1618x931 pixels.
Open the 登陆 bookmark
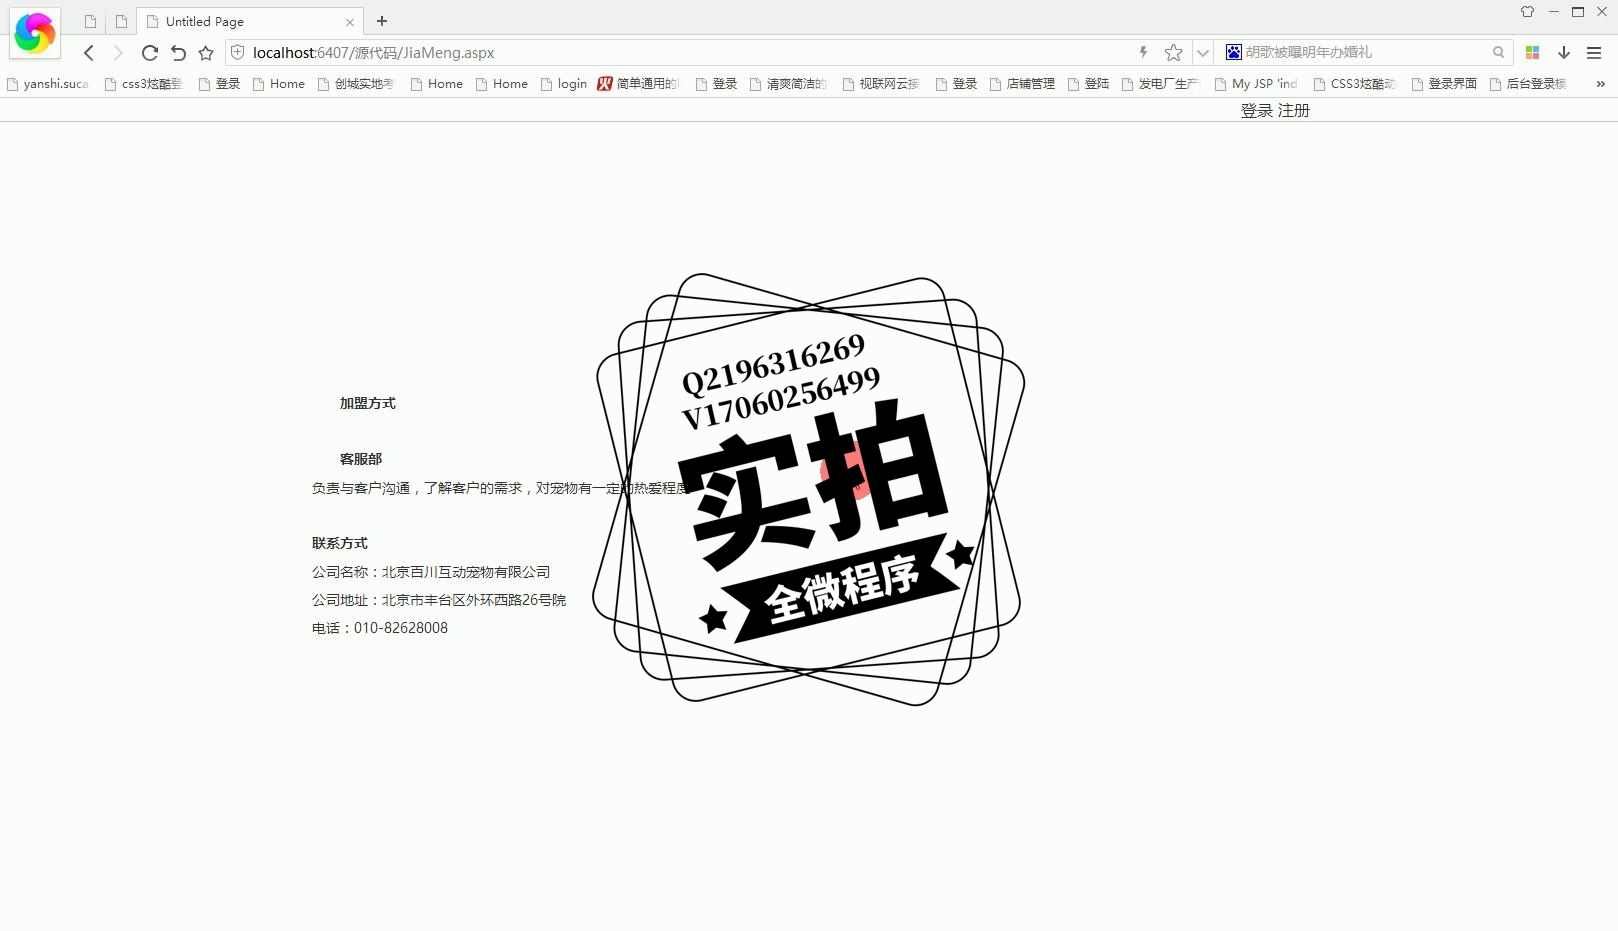coord(1089,84)
